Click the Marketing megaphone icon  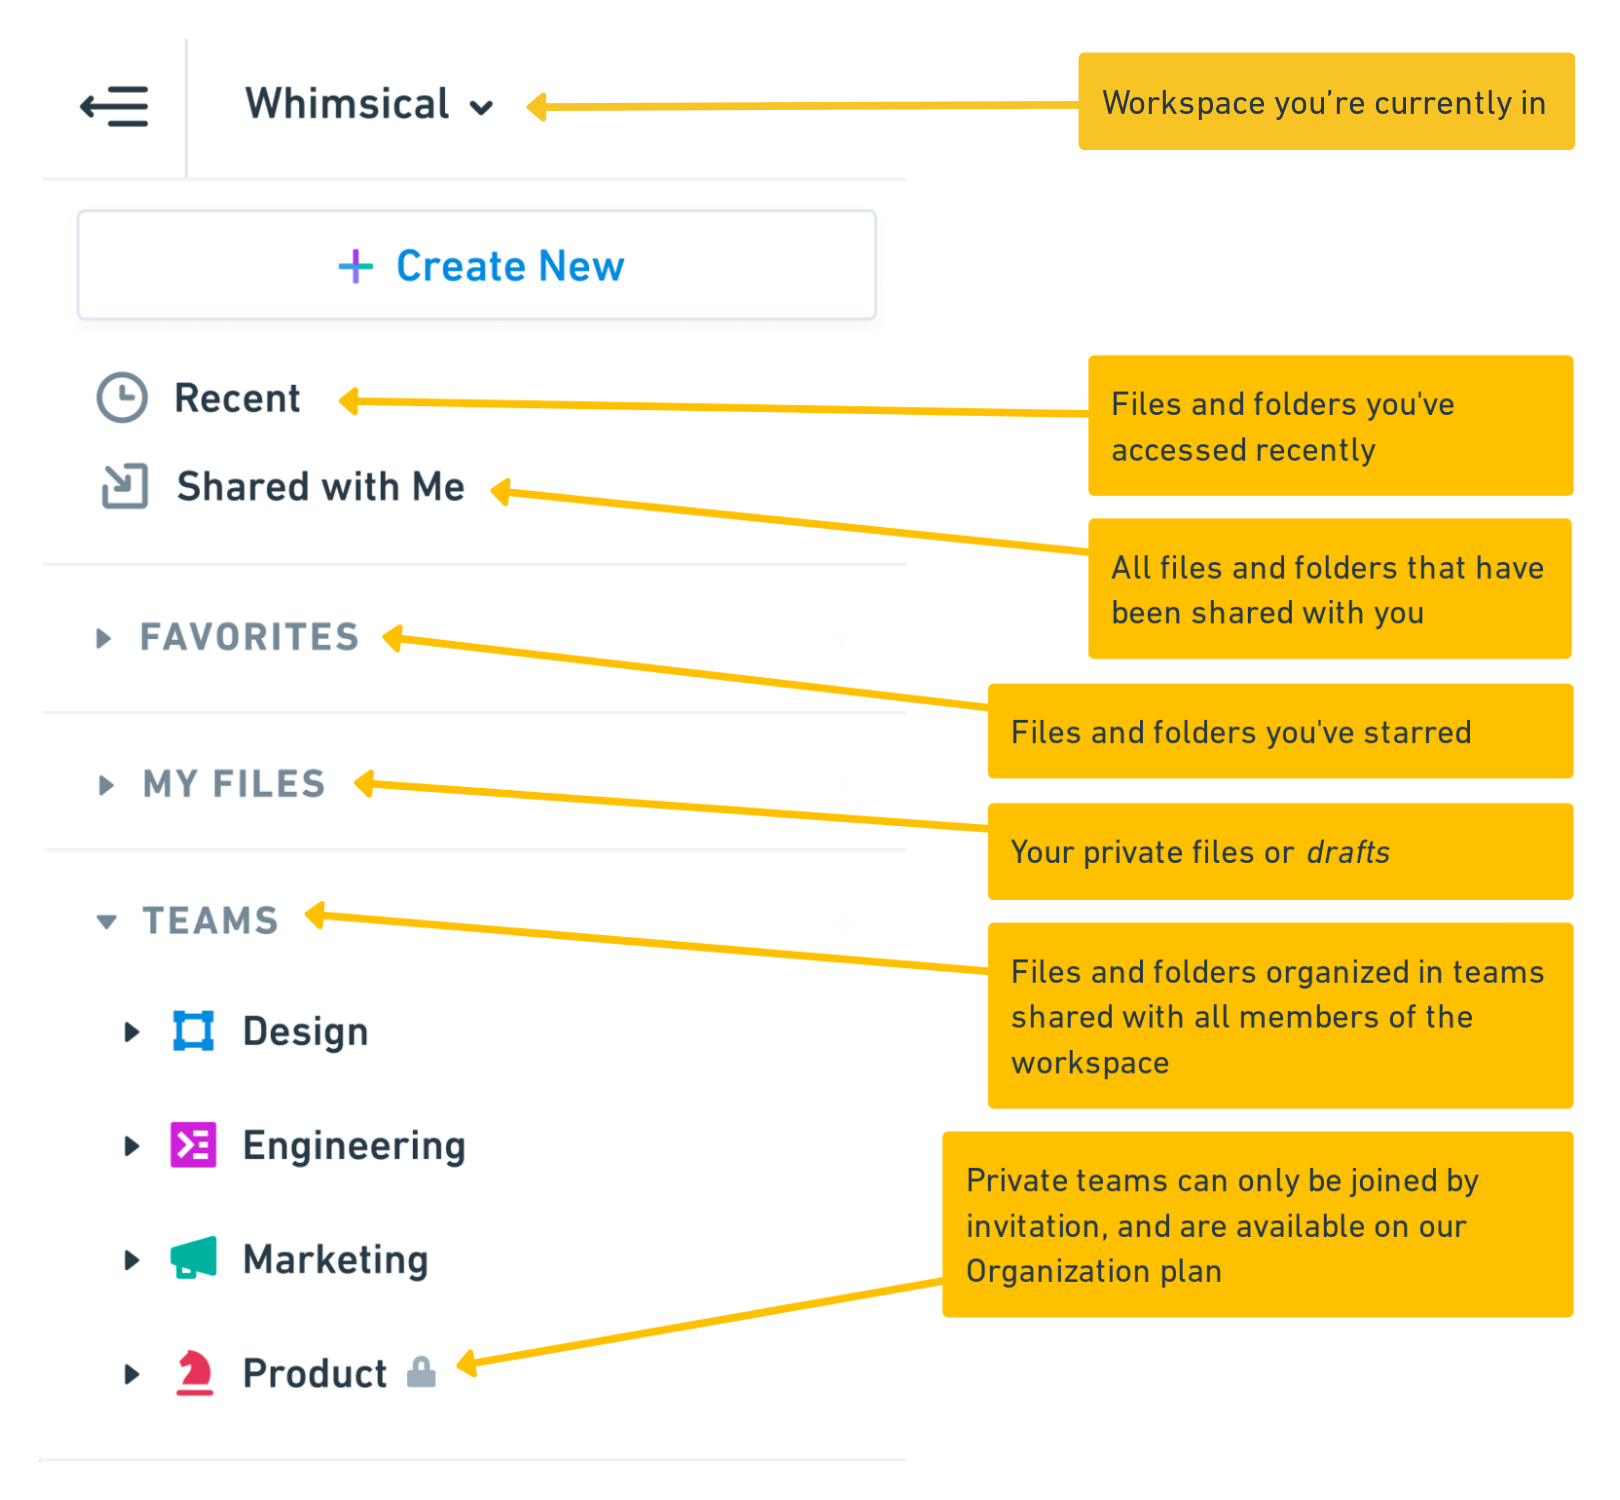point(193,1259)
